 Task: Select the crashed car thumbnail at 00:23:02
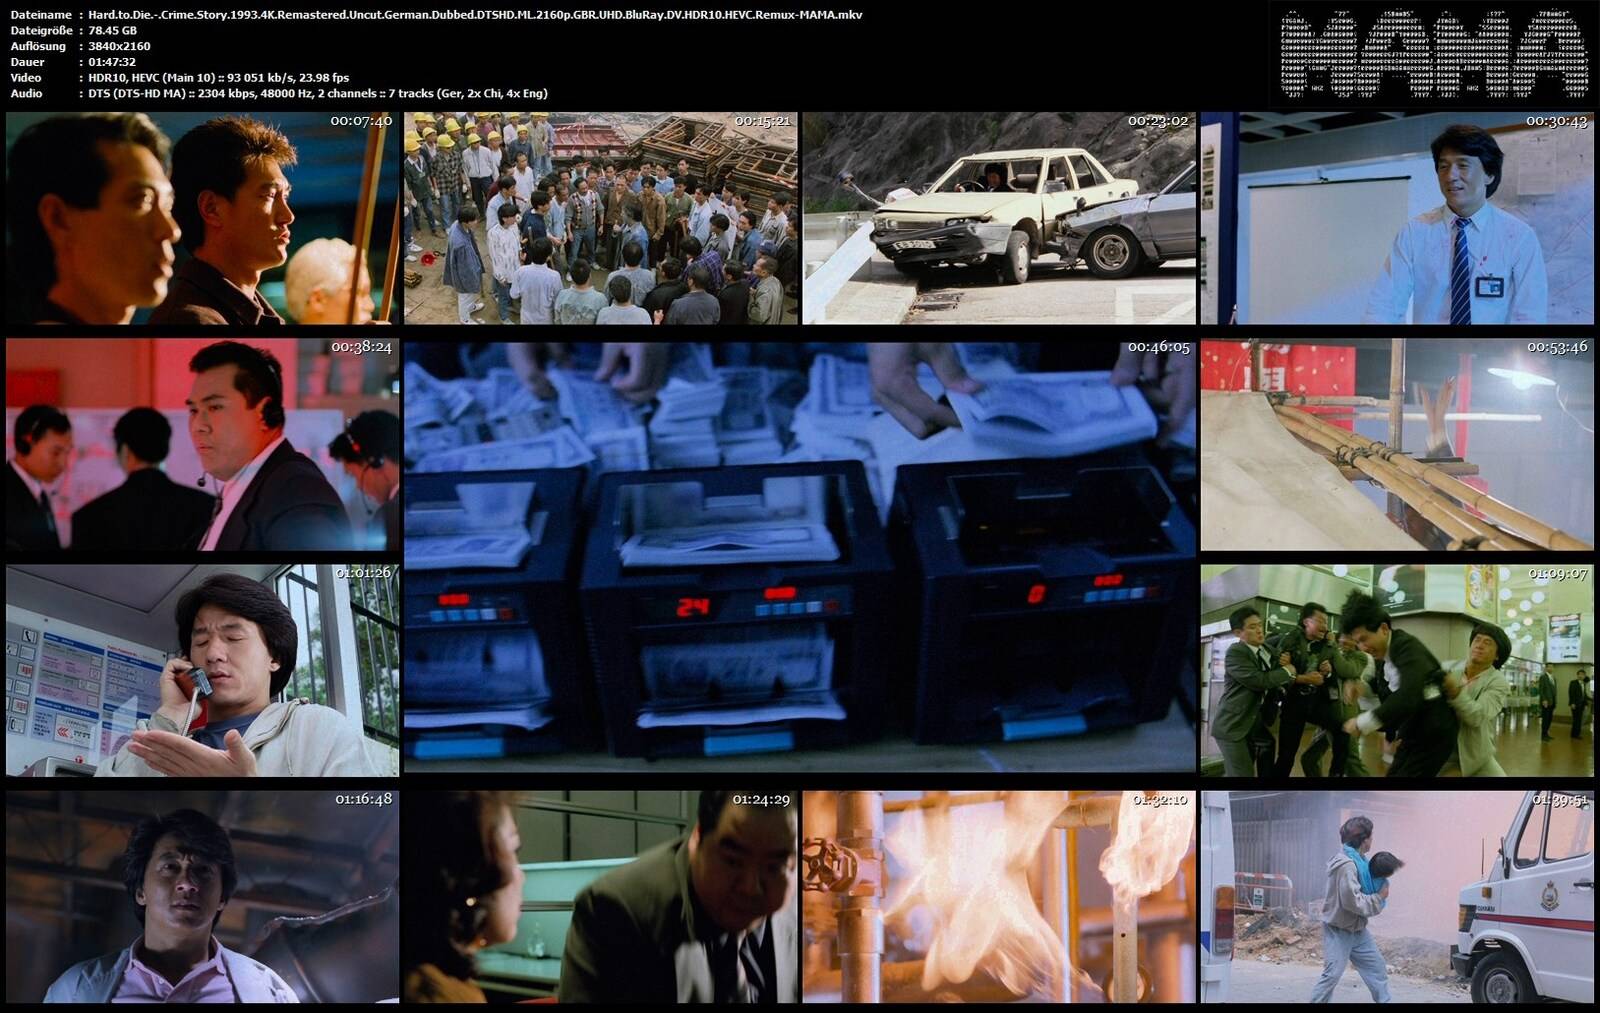click(999, 218)
